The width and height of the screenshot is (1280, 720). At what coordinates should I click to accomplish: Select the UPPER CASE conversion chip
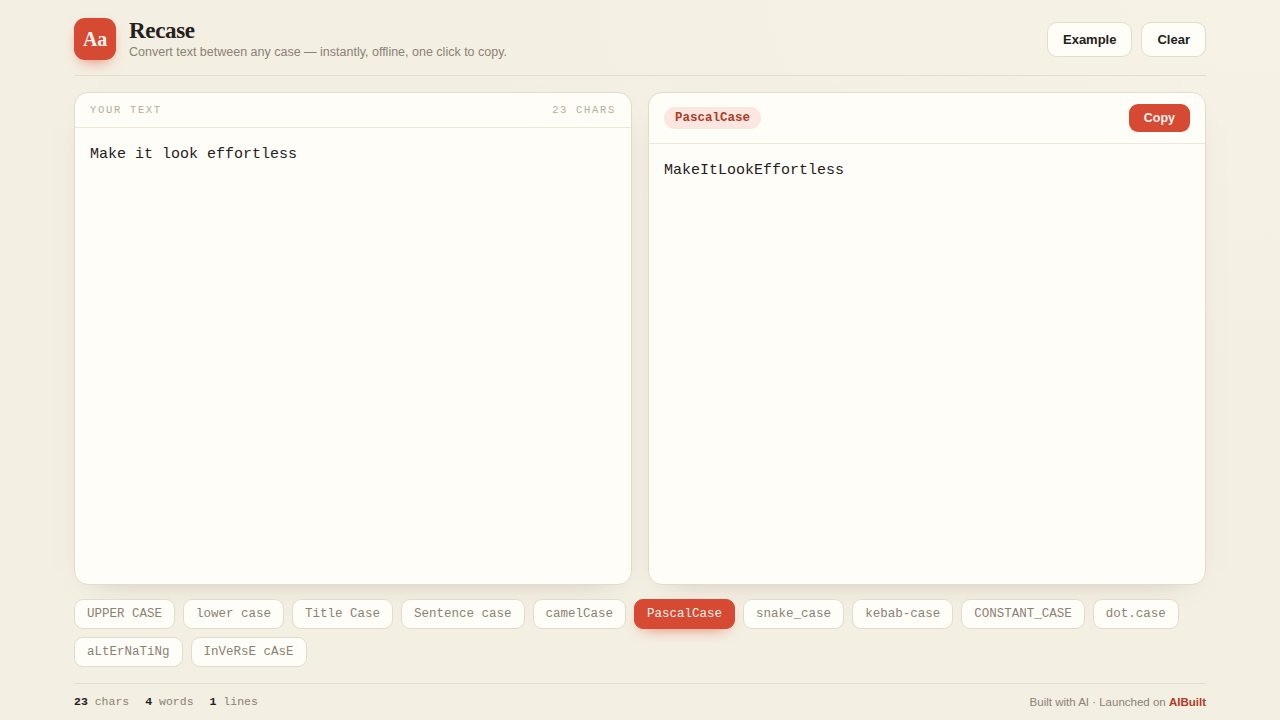point(124,614)
